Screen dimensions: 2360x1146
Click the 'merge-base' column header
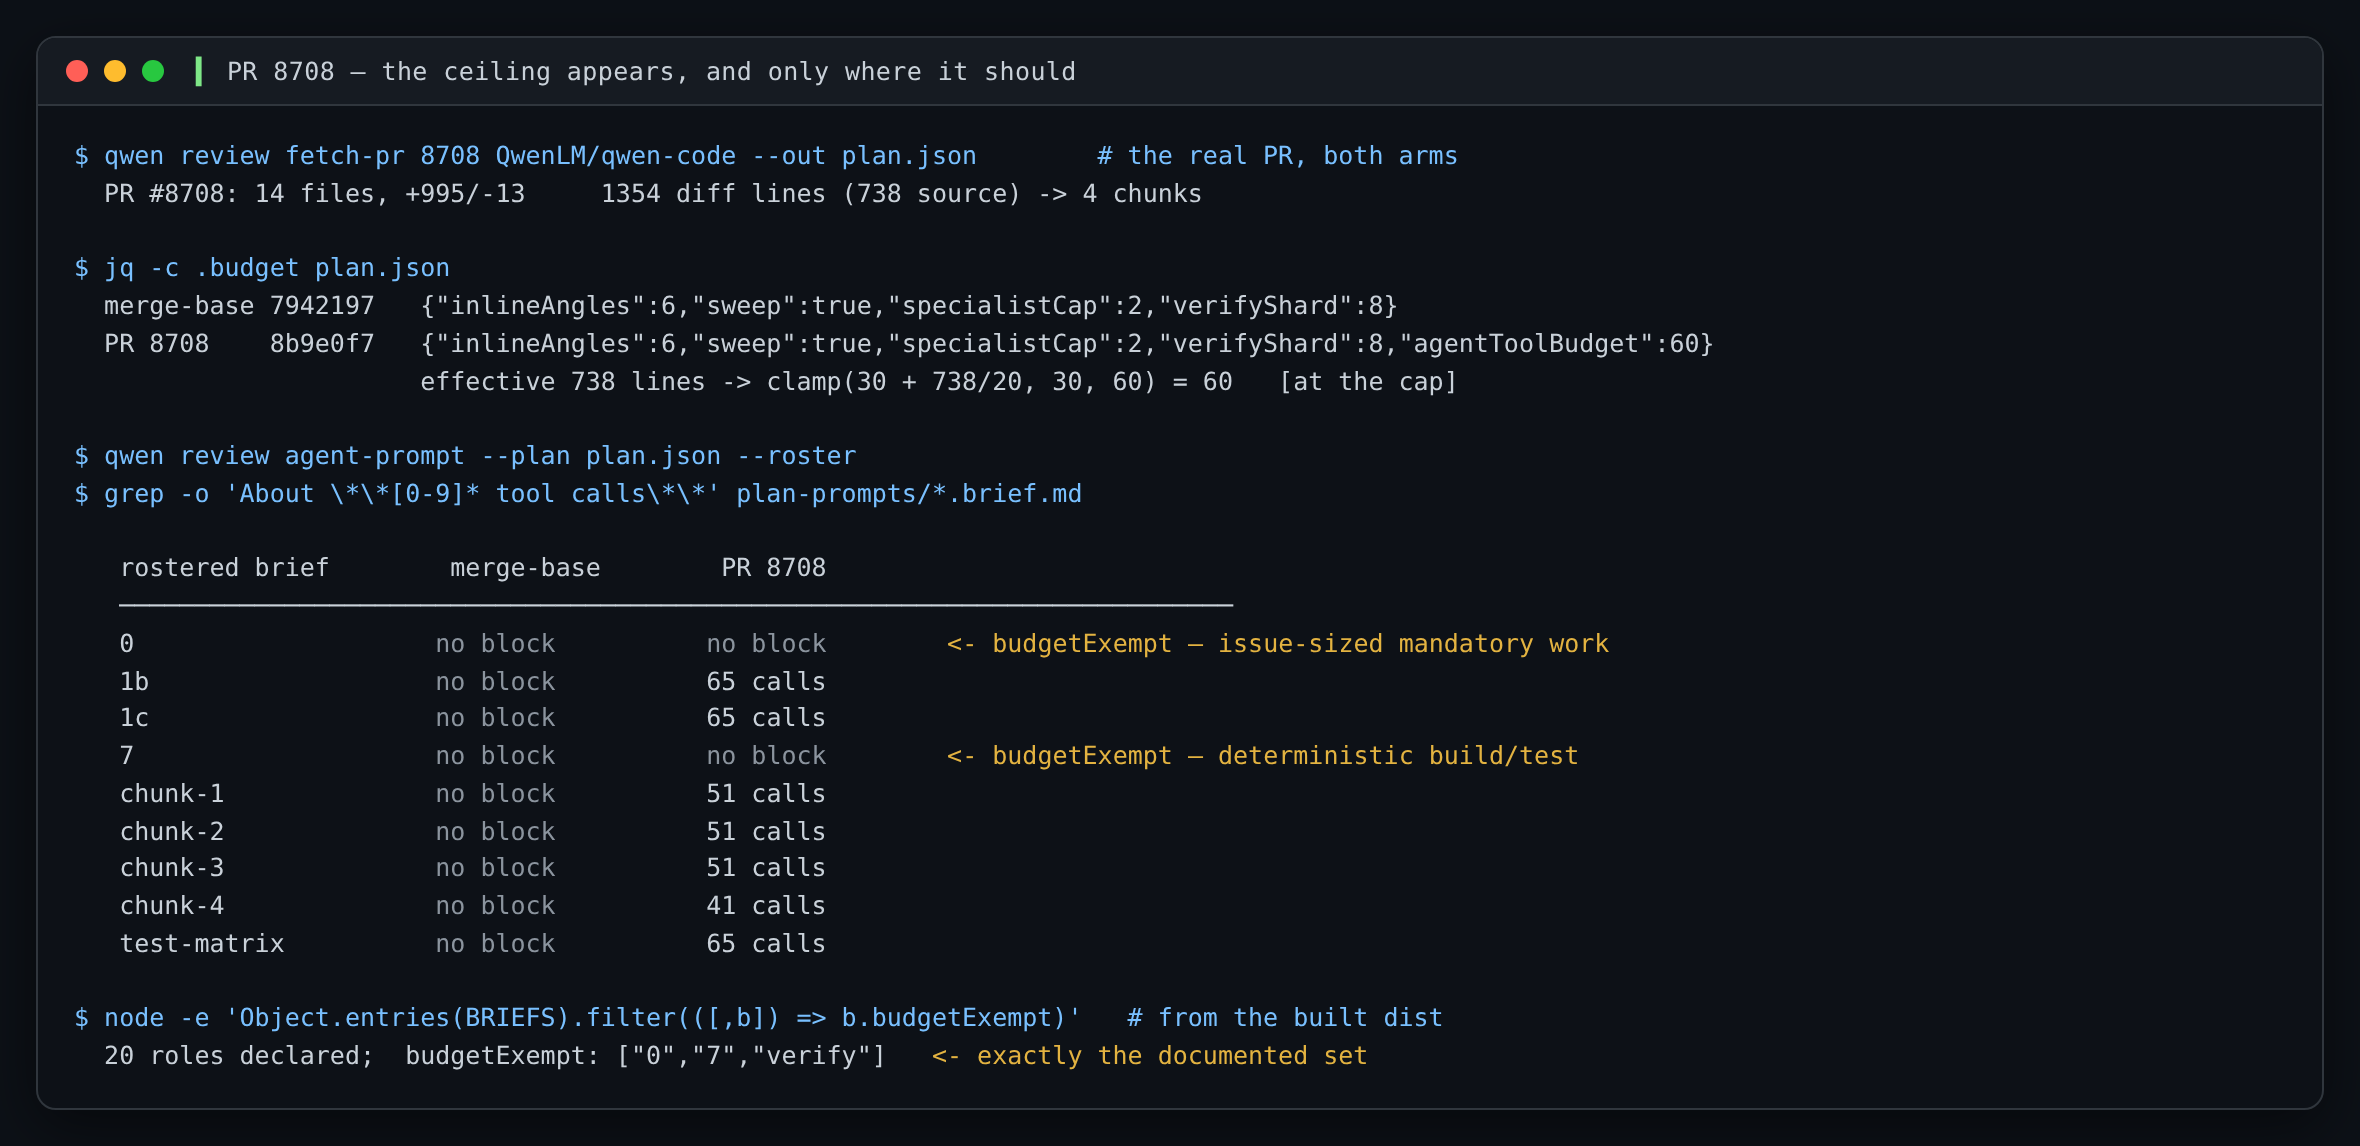pos(525,568)
